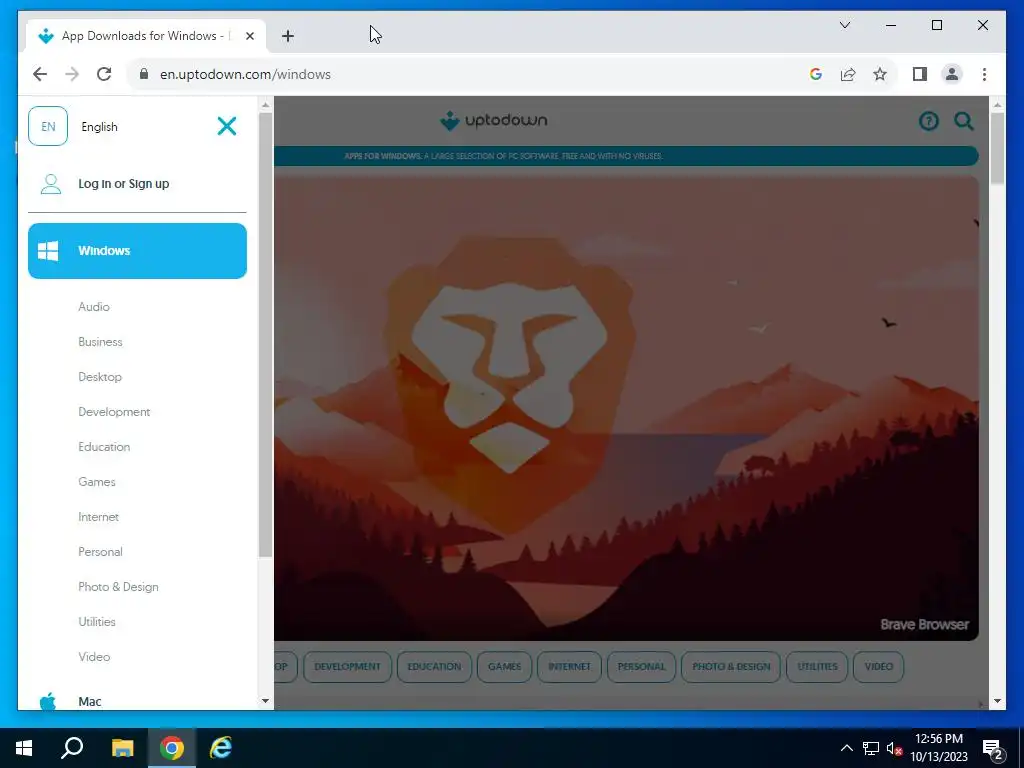Open the Education category in sidebar
The height and width of the screenshot is (768, 1024).
(104, 447)
